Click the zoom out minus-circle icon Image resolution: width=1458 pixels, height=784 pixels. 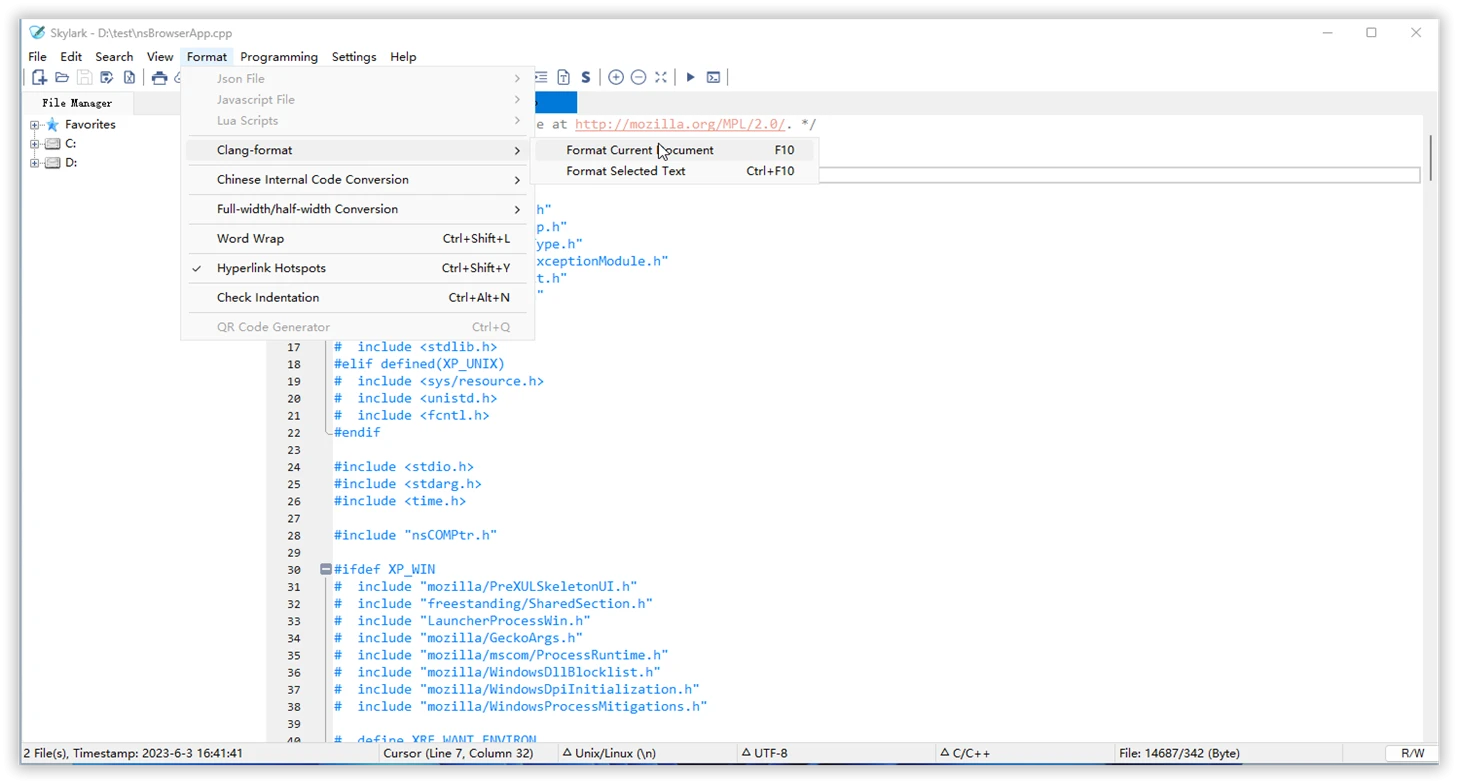click(x=638, y=77)
